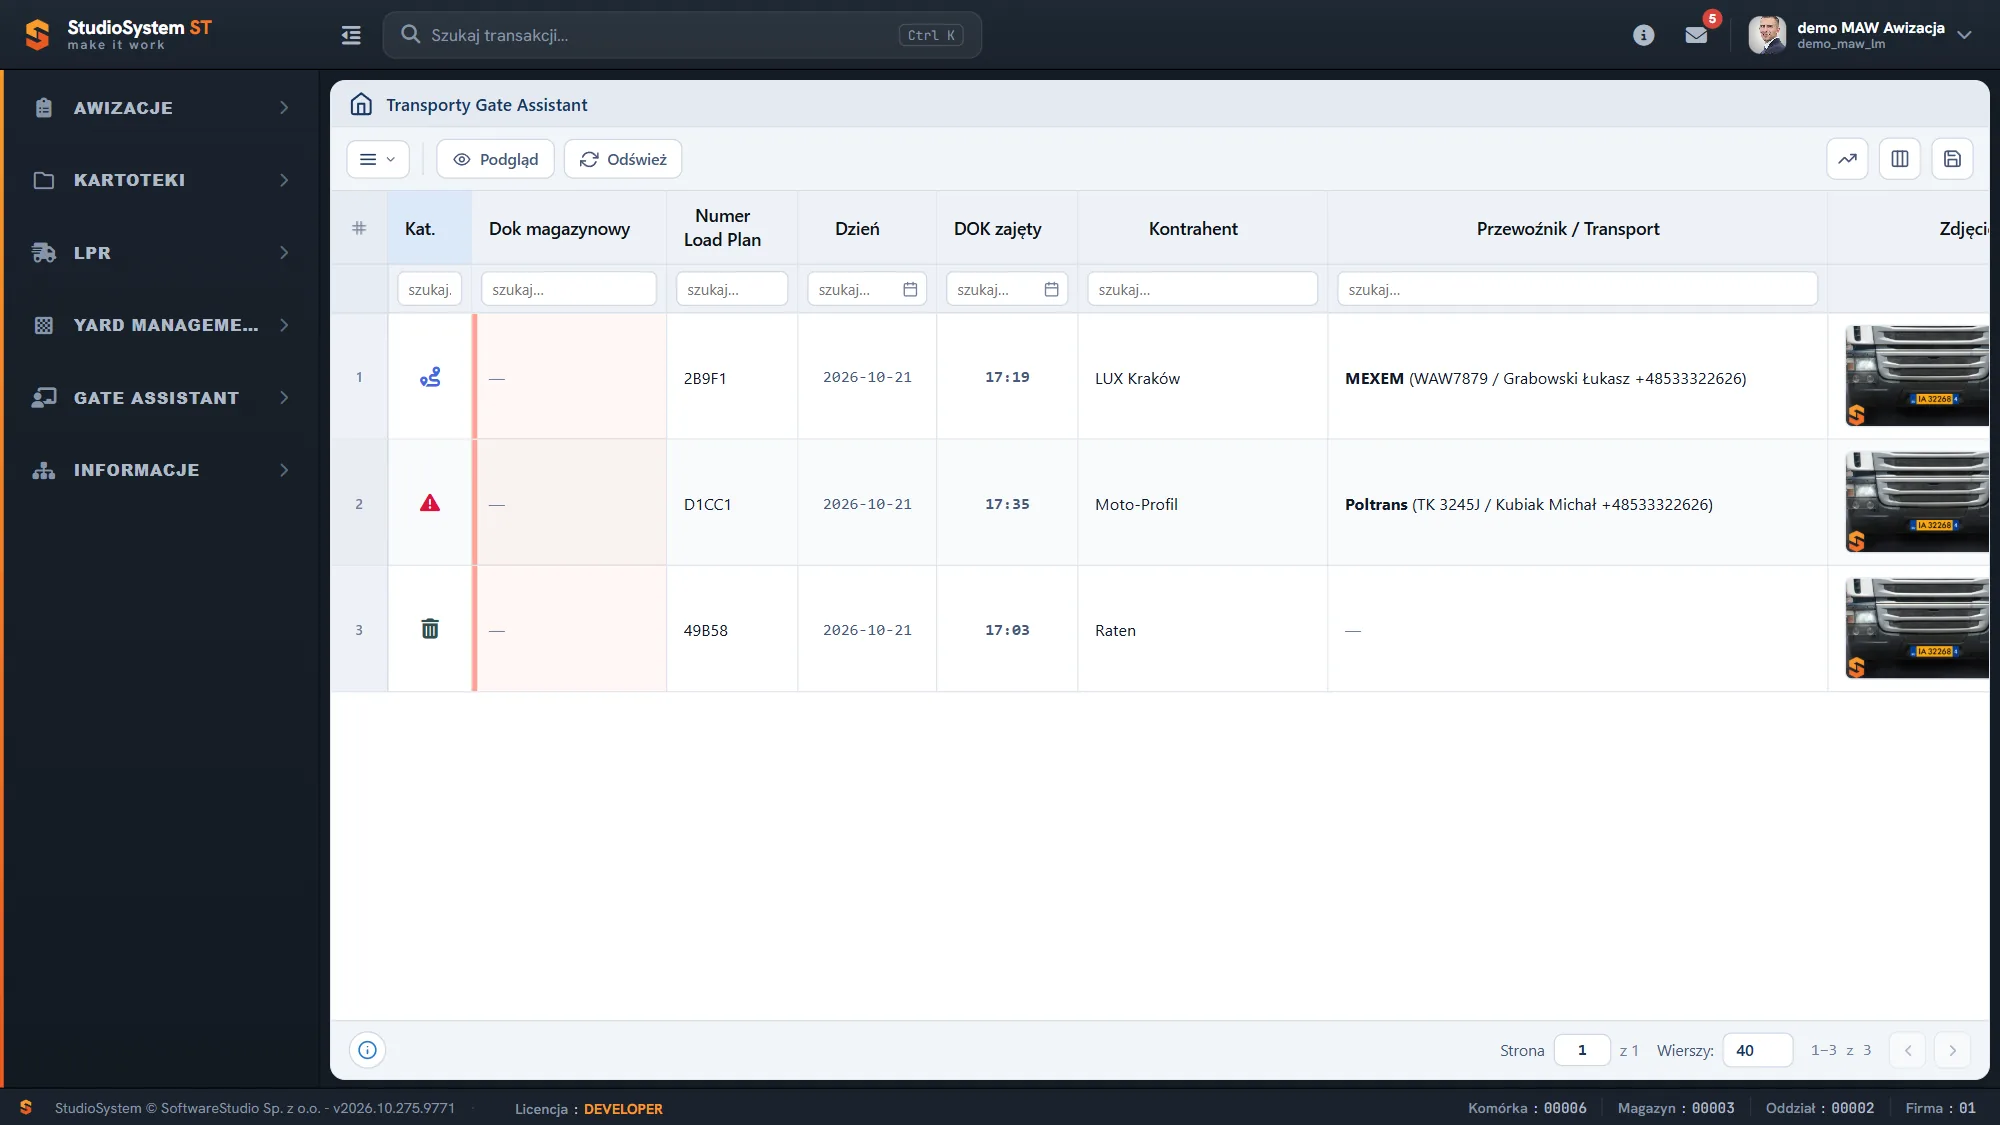This screenshot has height=1125, width=2000.
Task: Click the user avatar picture
Action: [1767, 35]
